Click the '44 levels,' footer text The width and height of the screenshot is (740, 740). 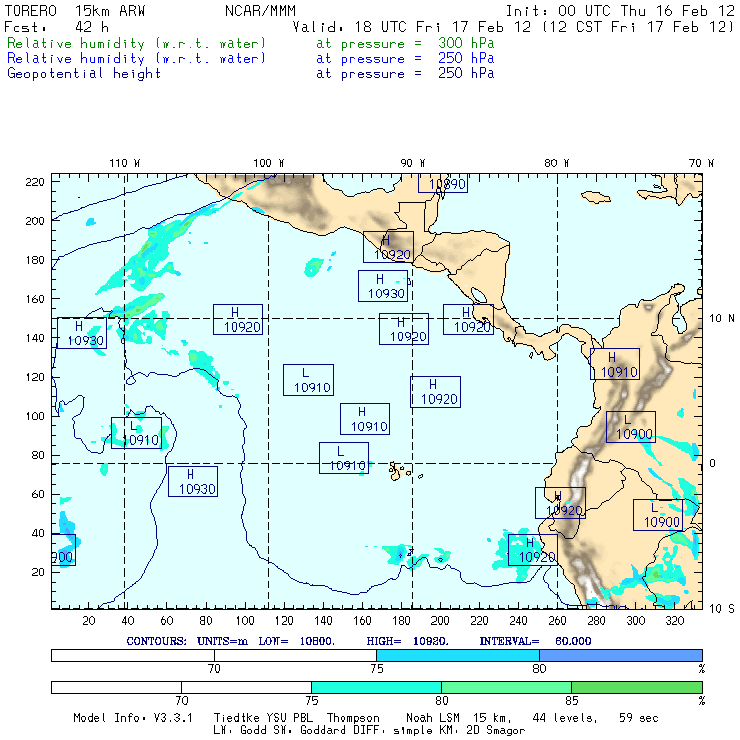[x=564, y=718]
